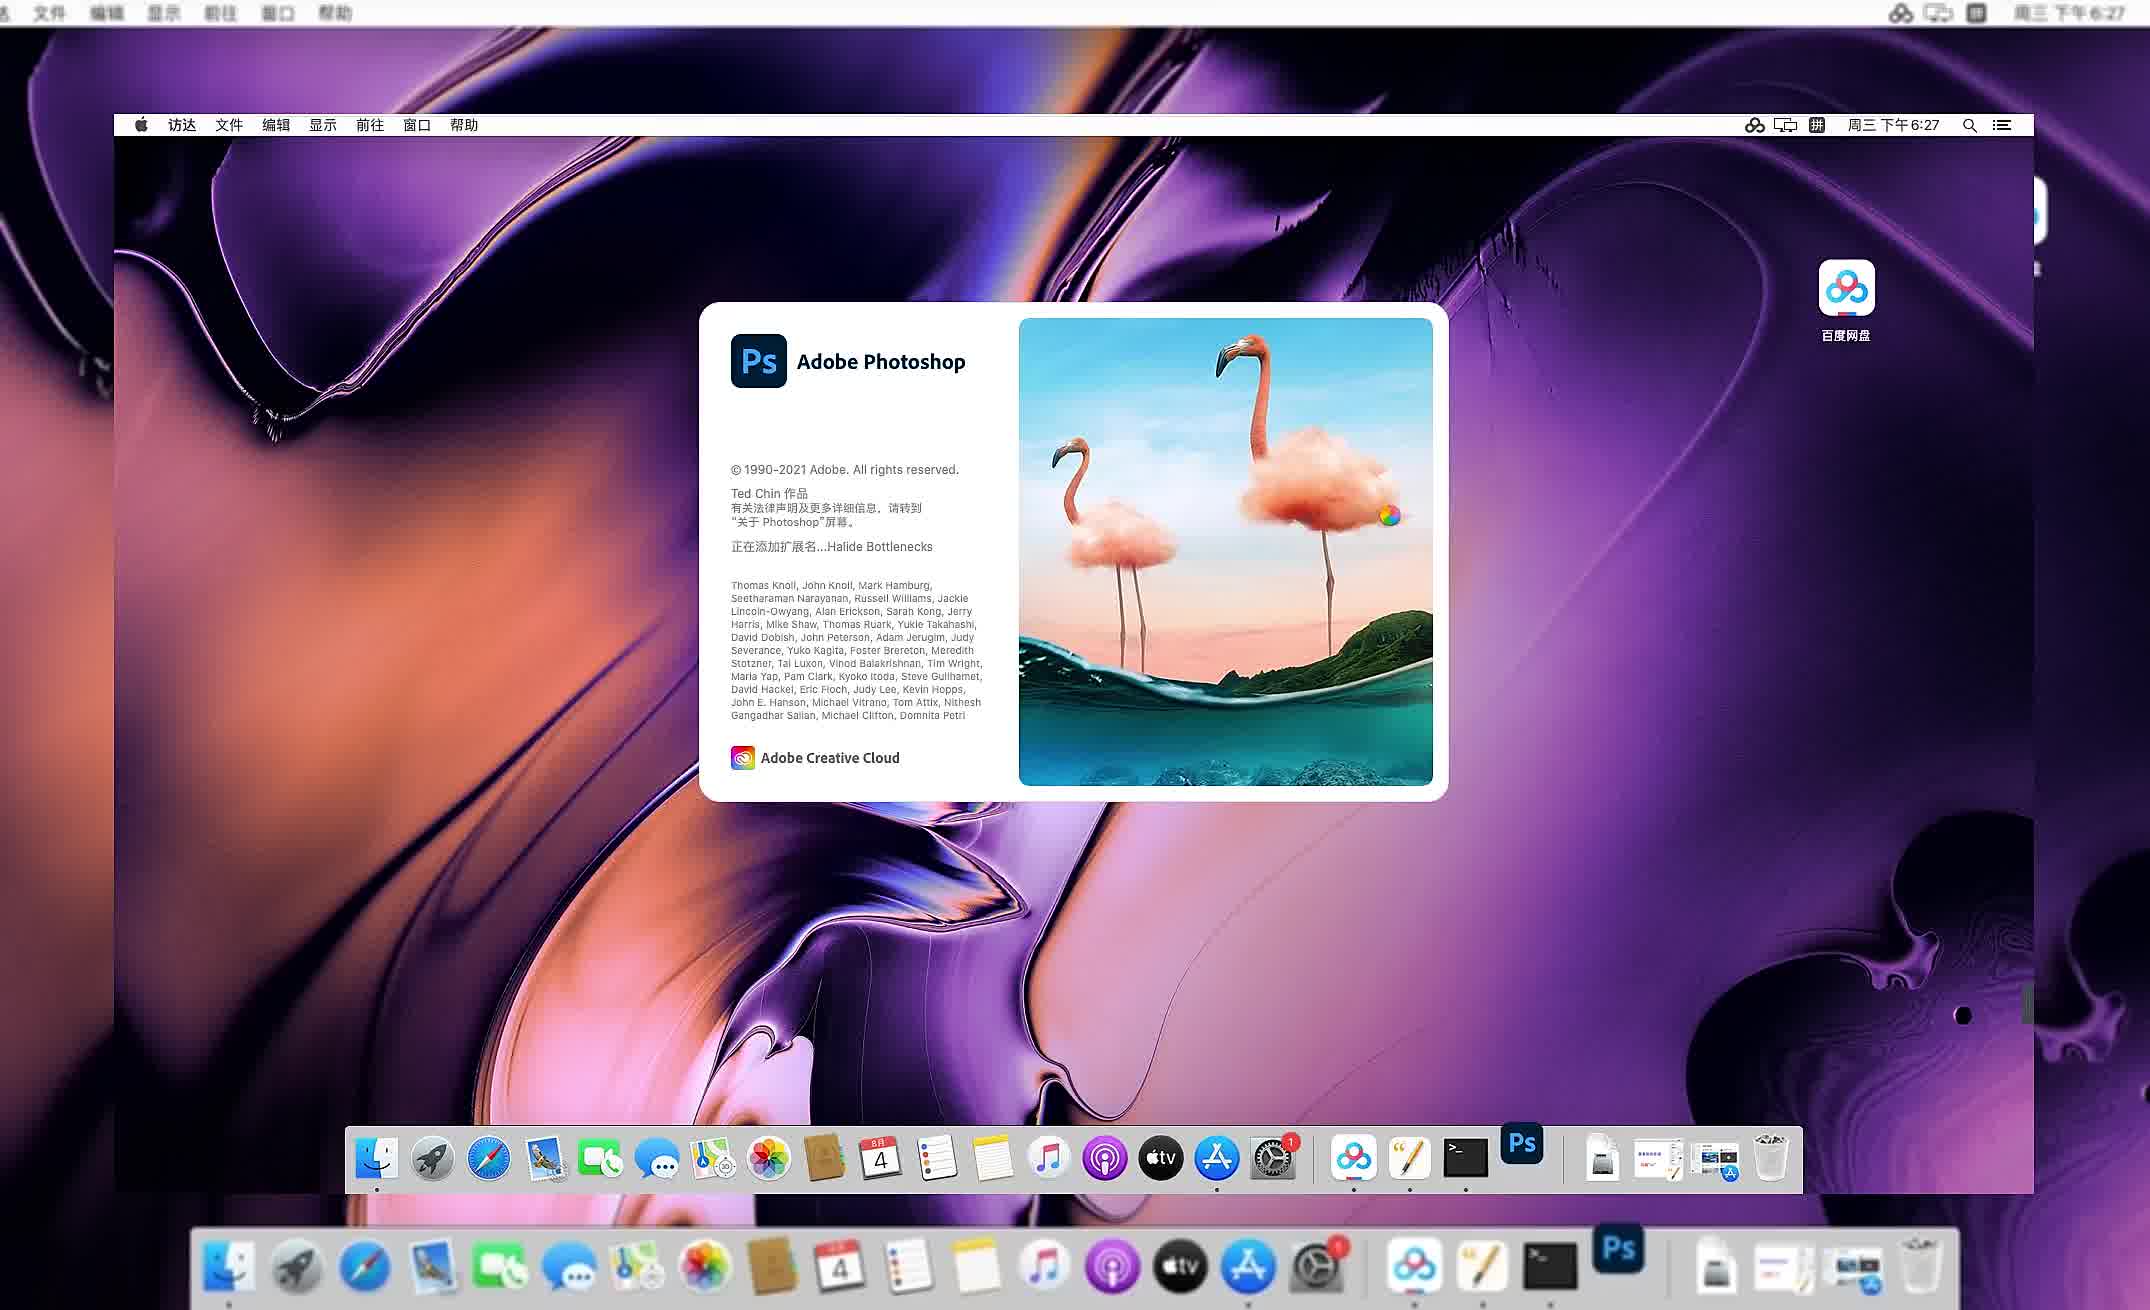The height and width of the screenshot is (1310, 2150).
Task: Click 'Ted Chin 作品' credit text
Action: click(x=769, y=493)
